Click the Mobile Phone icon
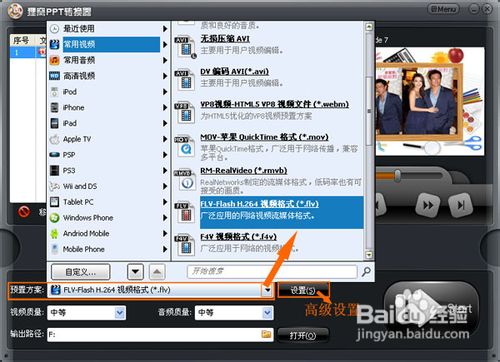Screen dimensions: 500x362 pos(54,249)
